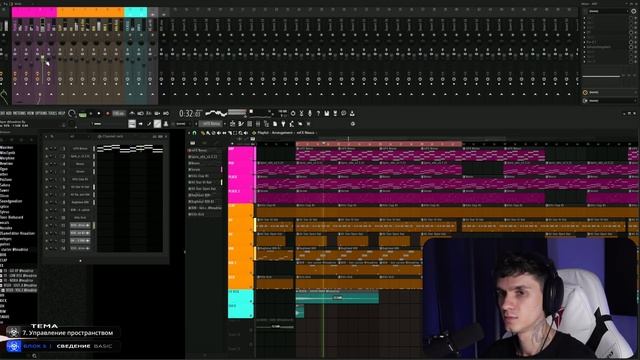Click the View channel rack toolbar icon

[250, 124]
